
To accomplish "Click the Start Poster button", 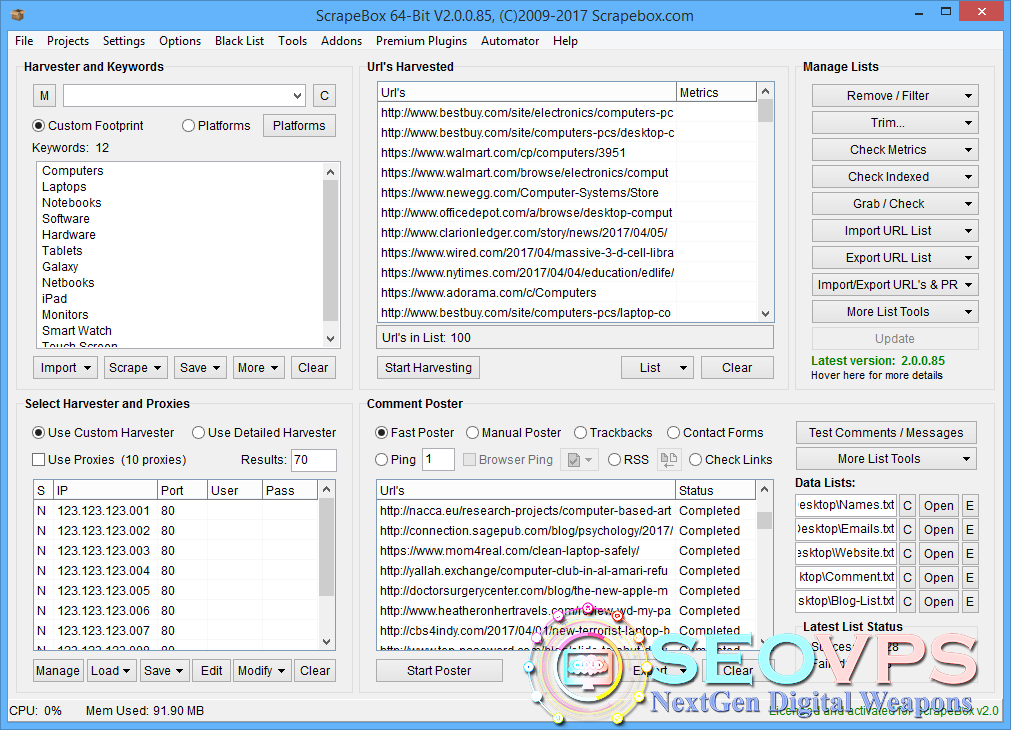I will (x=439, y=671).
